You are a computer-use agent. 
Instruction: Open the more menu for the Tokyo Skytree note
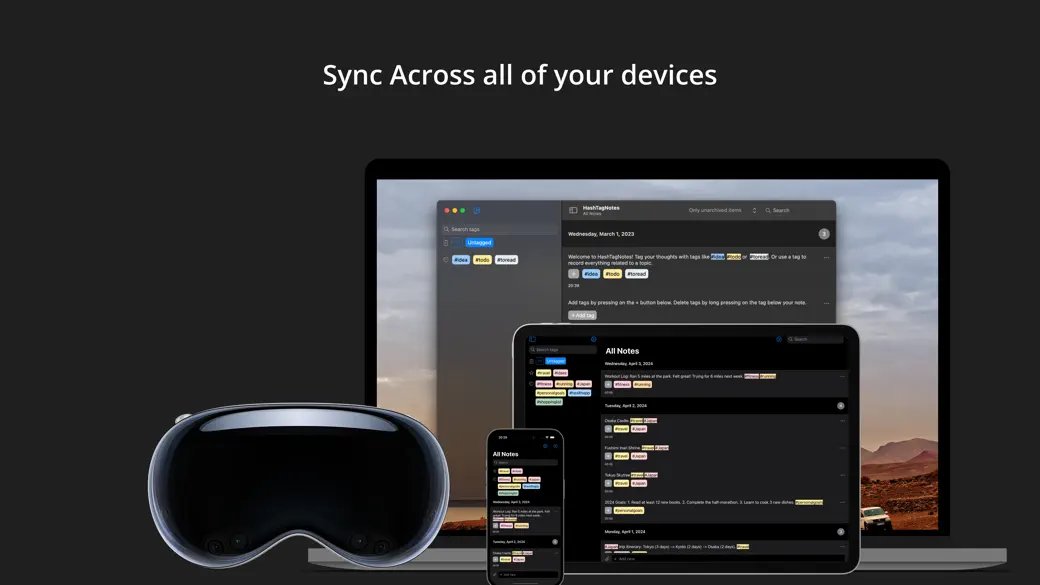click(842, 476)
